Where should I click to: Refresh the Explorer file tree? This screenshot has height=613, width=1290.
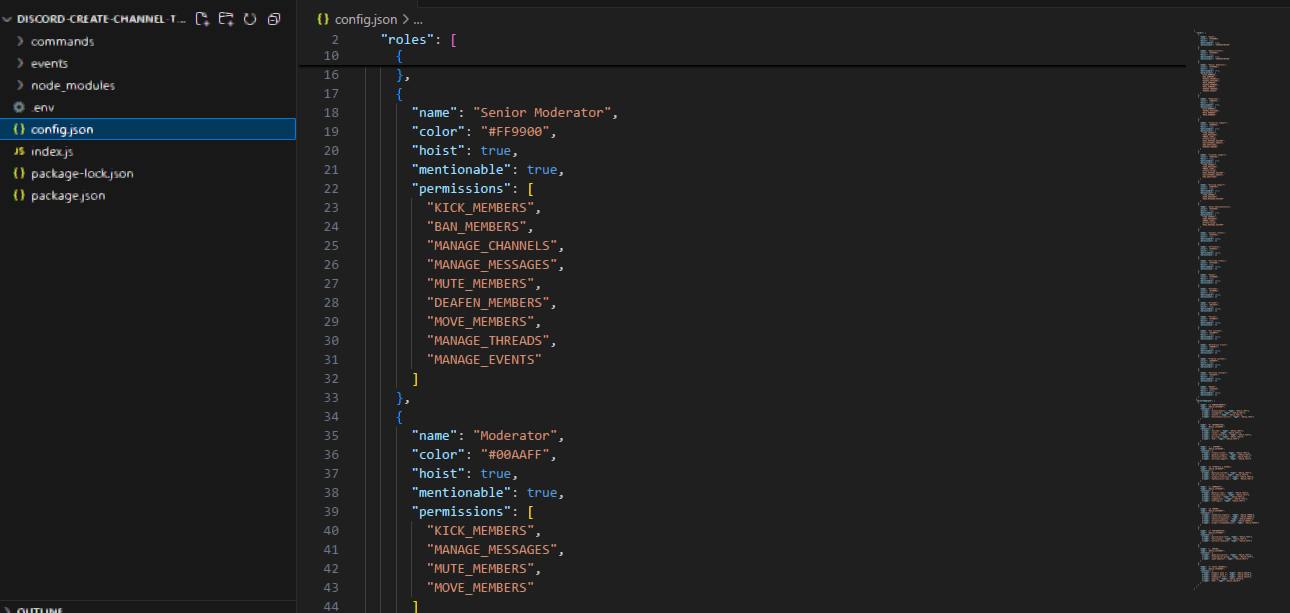250,19
